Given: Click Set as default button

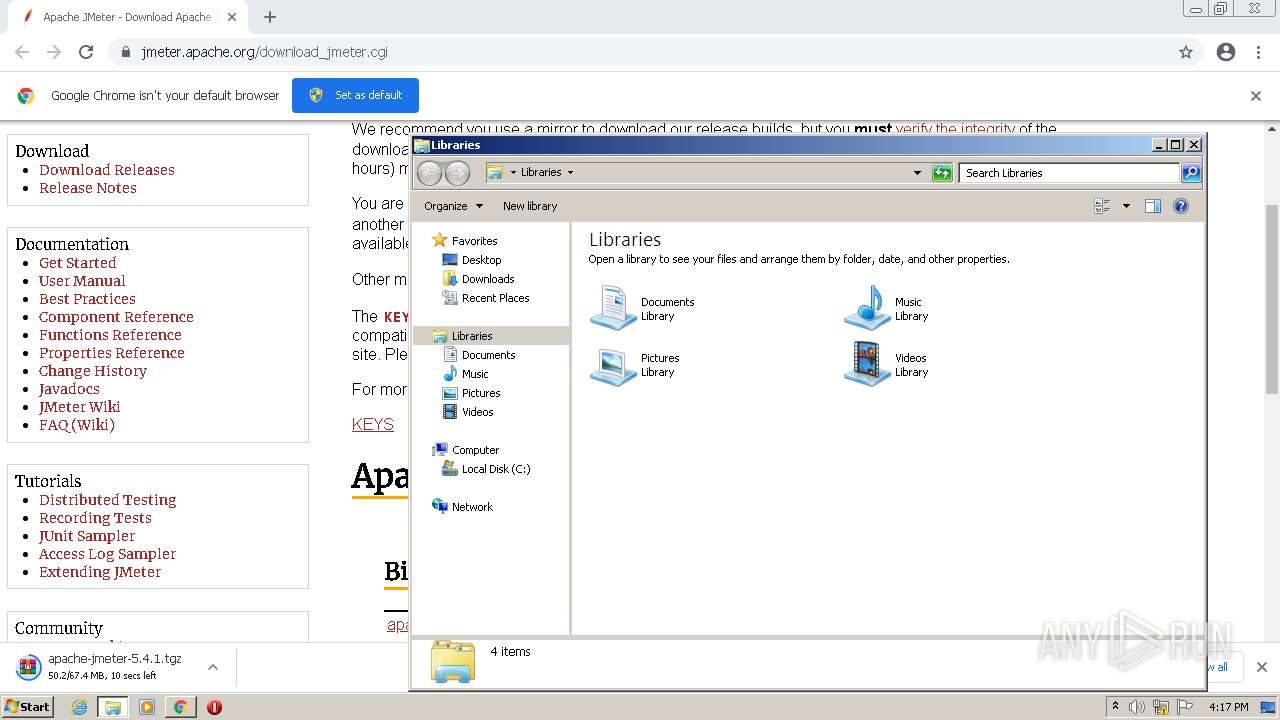Looking at the screenshot, I should [355, 95].
